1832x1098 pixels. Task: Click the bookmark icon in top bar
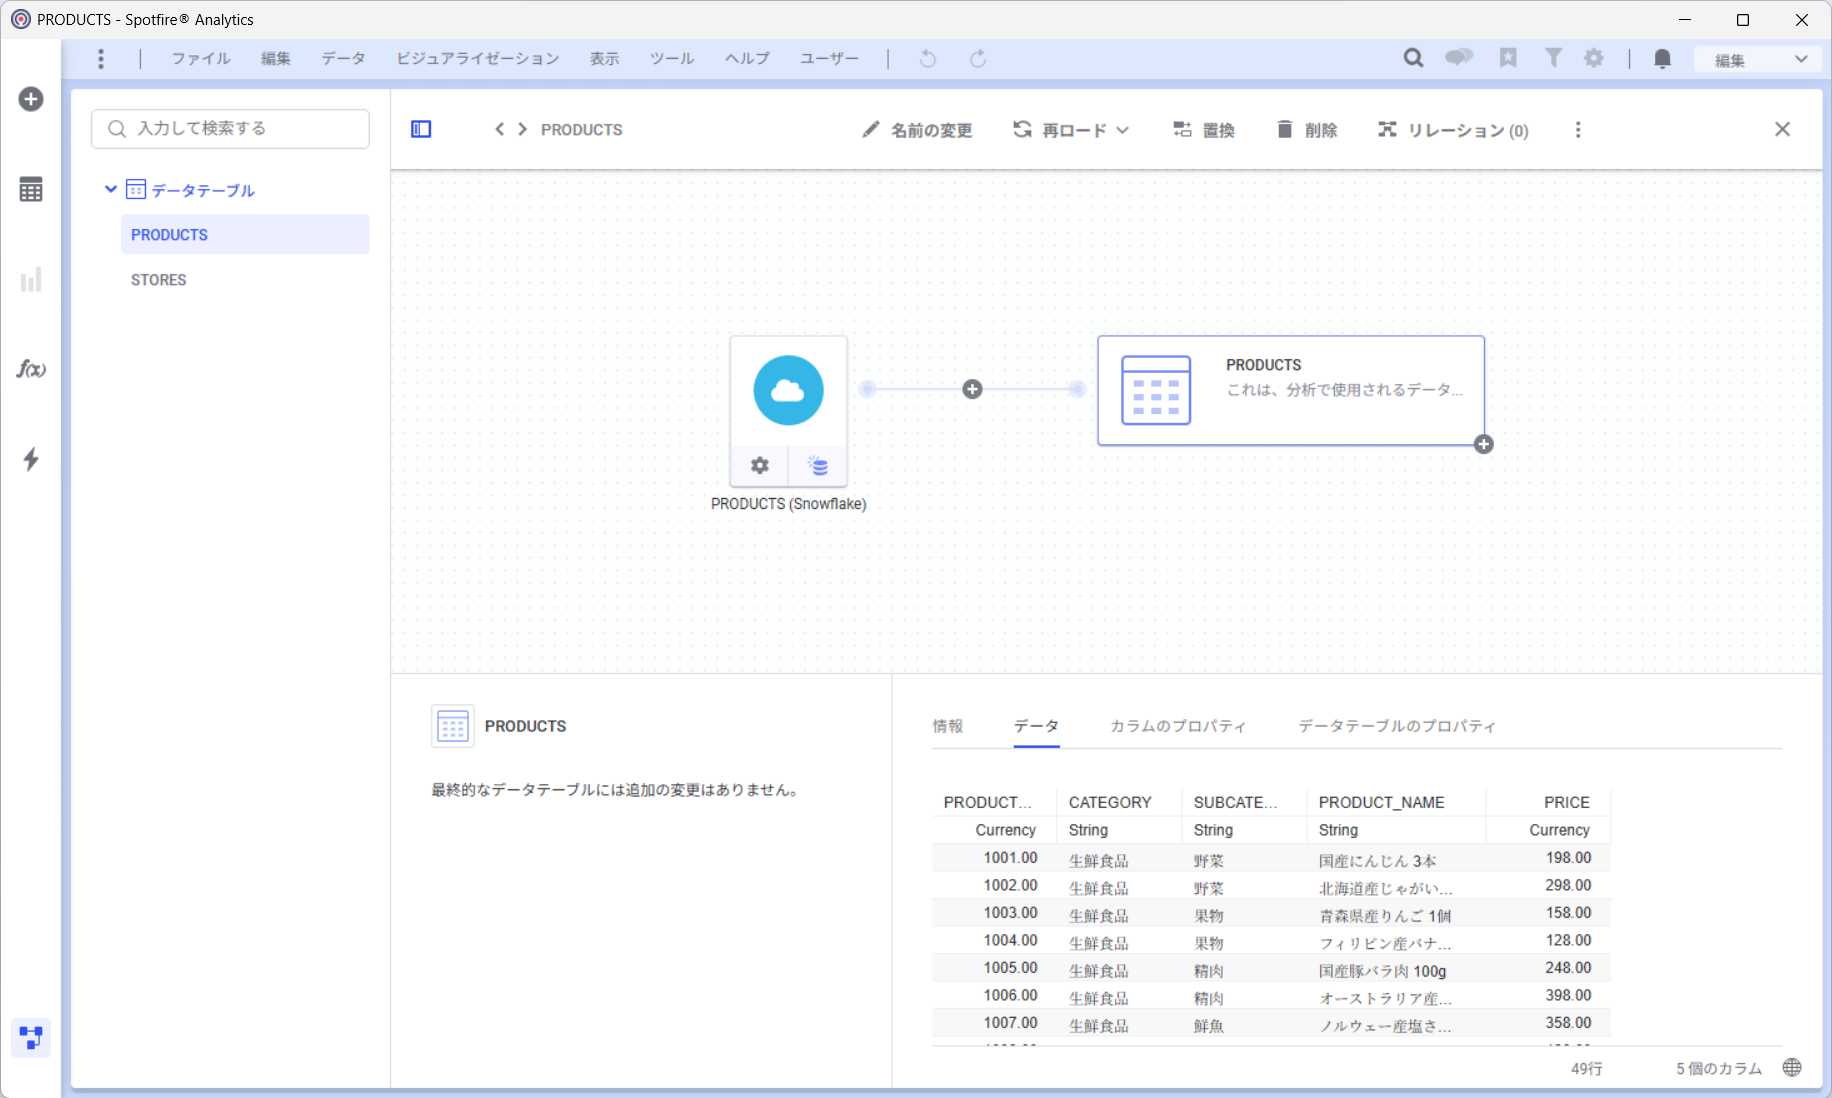click(1508, 58)
